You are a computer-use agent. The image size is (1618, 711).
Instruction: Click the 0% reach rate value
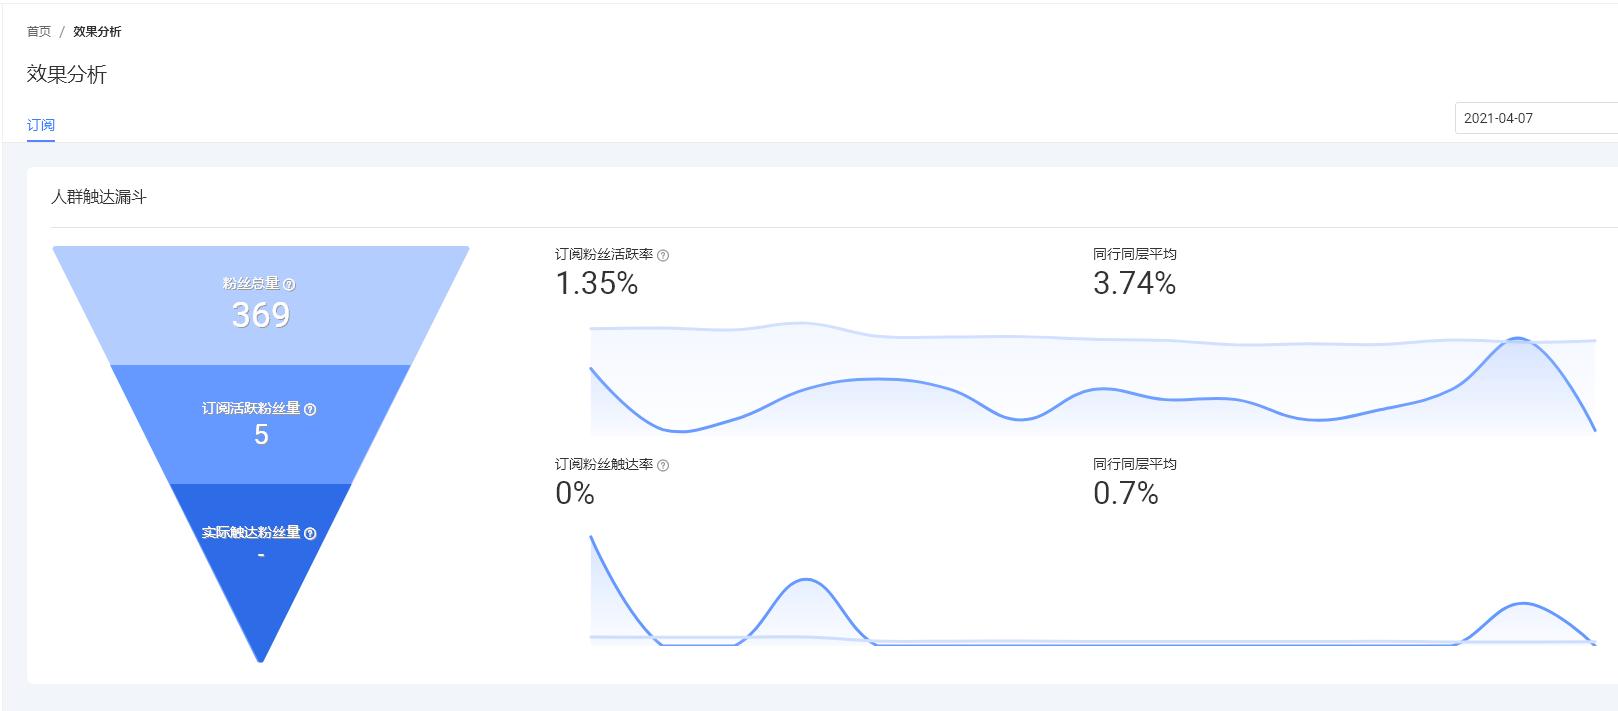pos(575,494)
